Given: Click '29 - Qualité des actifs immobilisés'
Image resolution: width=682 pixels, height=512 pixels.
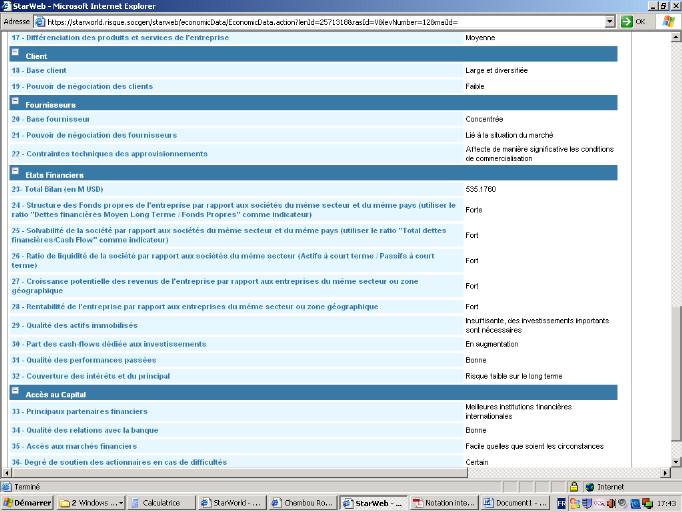Looking at the screenshot, I should pos(74,325).
